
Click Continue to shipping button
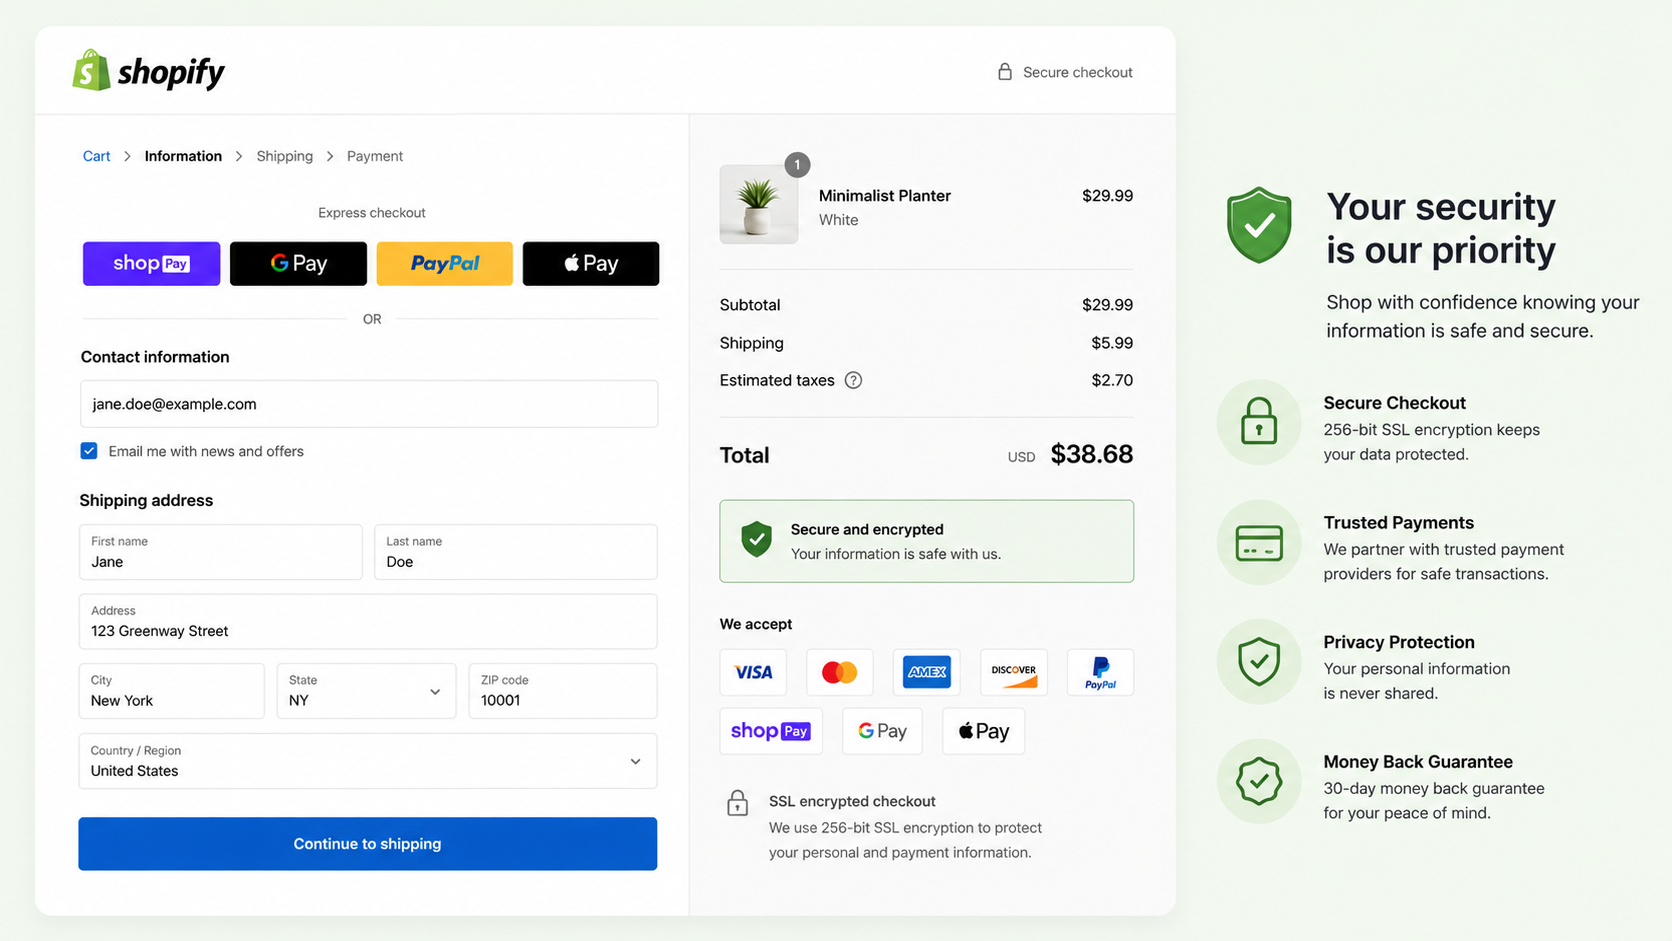click(x=368, y=844)
